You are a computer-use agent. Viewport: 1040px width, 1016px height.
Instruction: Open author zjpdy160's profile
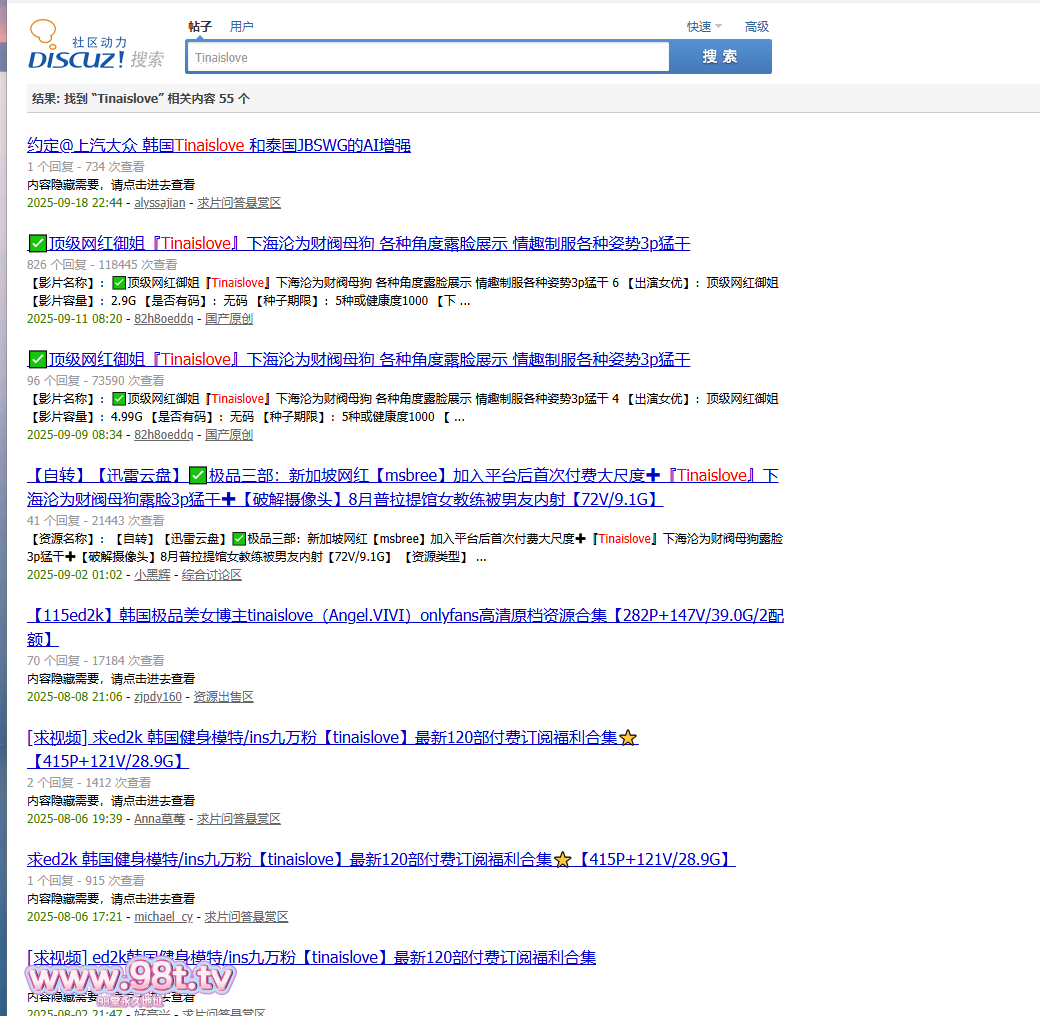click(x=158, y=697)
